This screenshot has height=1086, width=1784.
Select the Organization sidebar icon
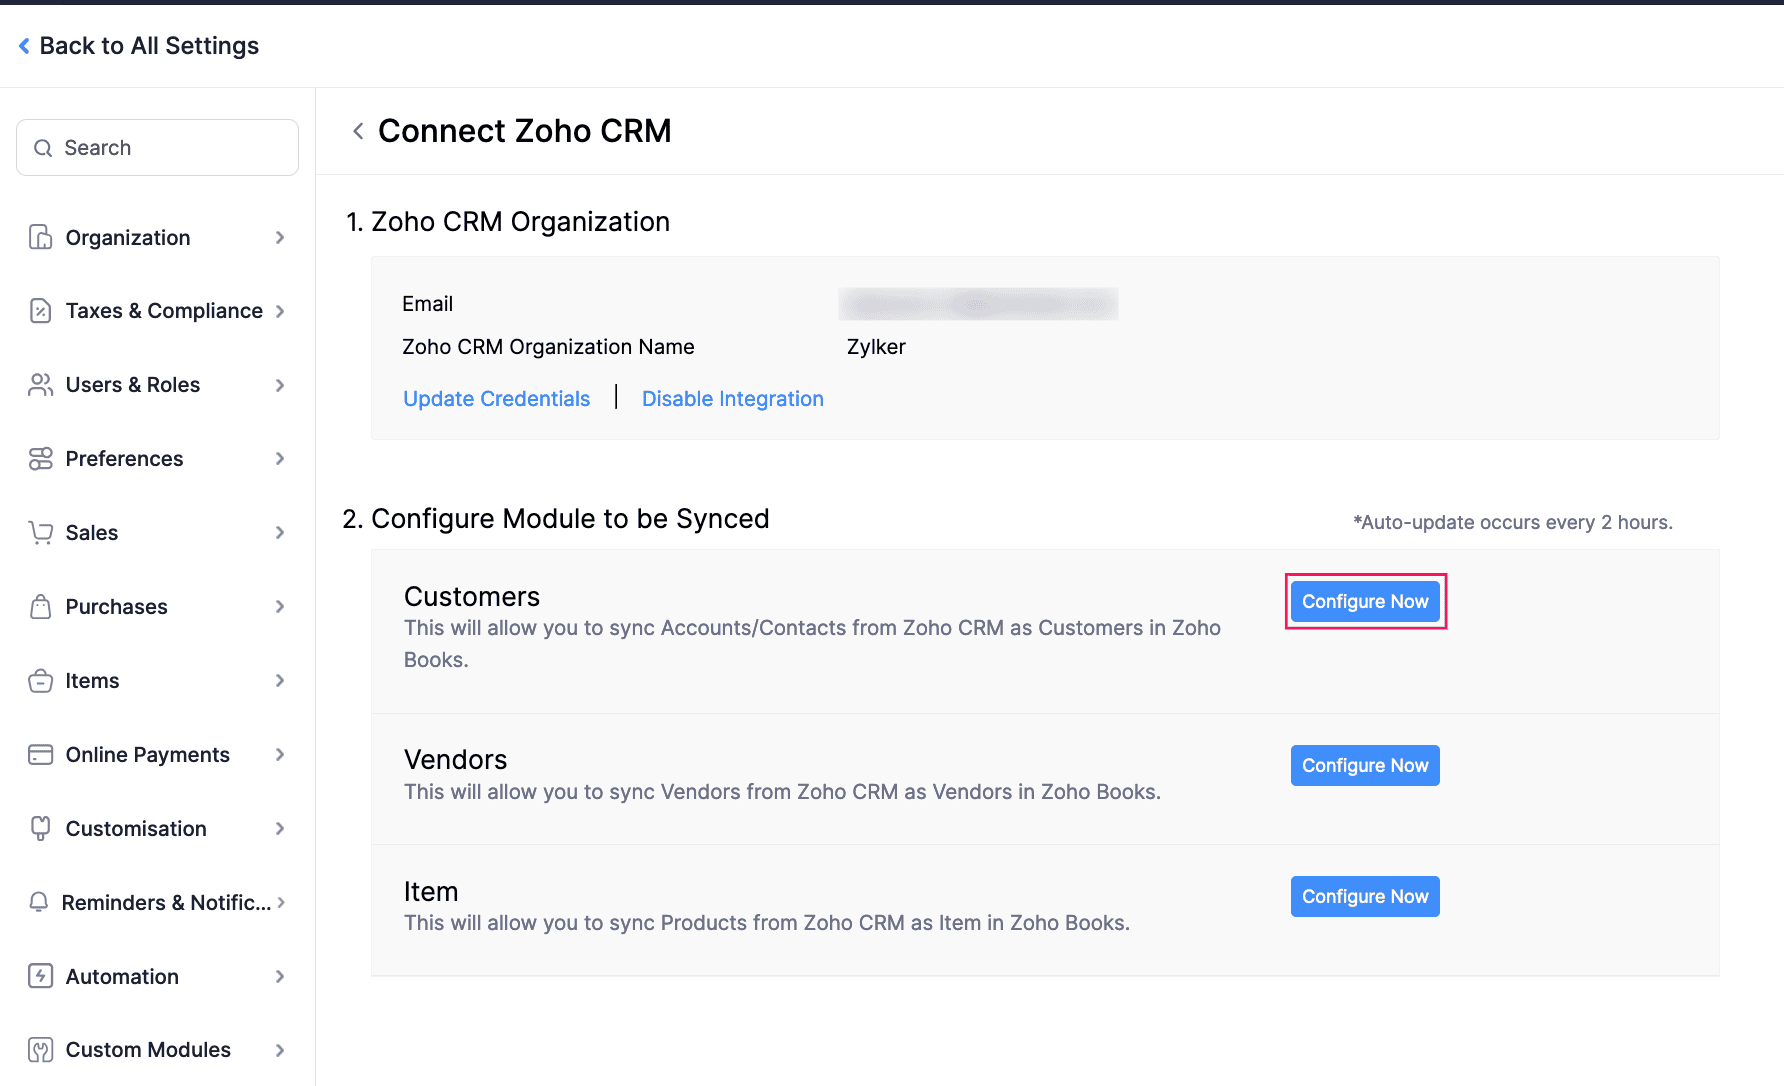(40, 237)
